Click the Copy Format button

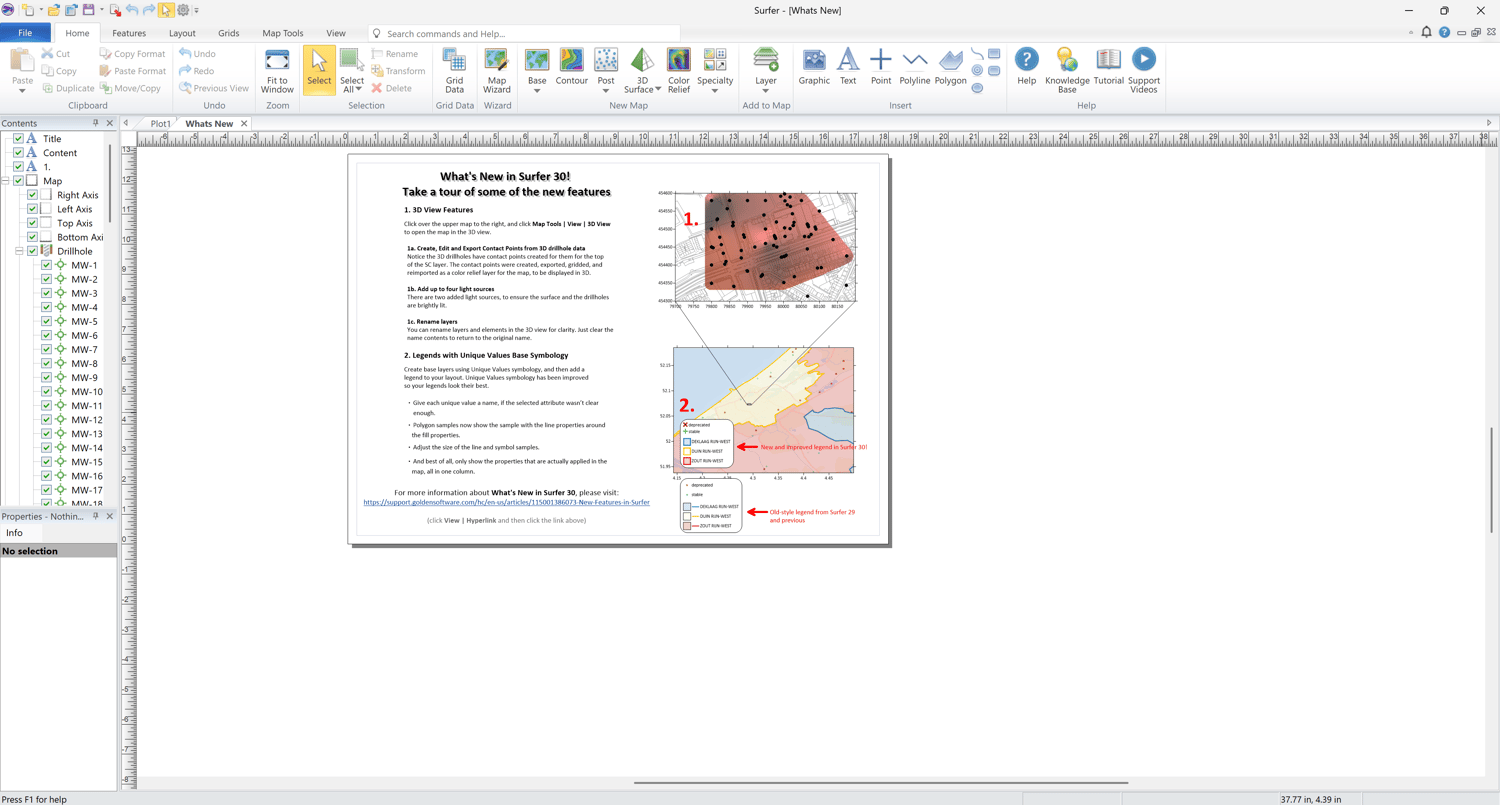[133, 54]
